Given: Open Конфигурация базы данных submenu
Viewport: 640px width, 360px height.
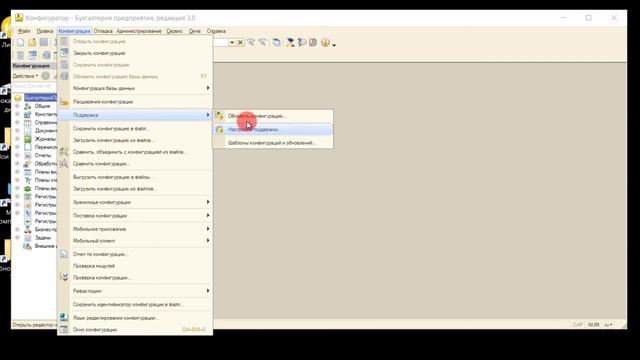Looking at the screenshot, I should click(135, 88).
